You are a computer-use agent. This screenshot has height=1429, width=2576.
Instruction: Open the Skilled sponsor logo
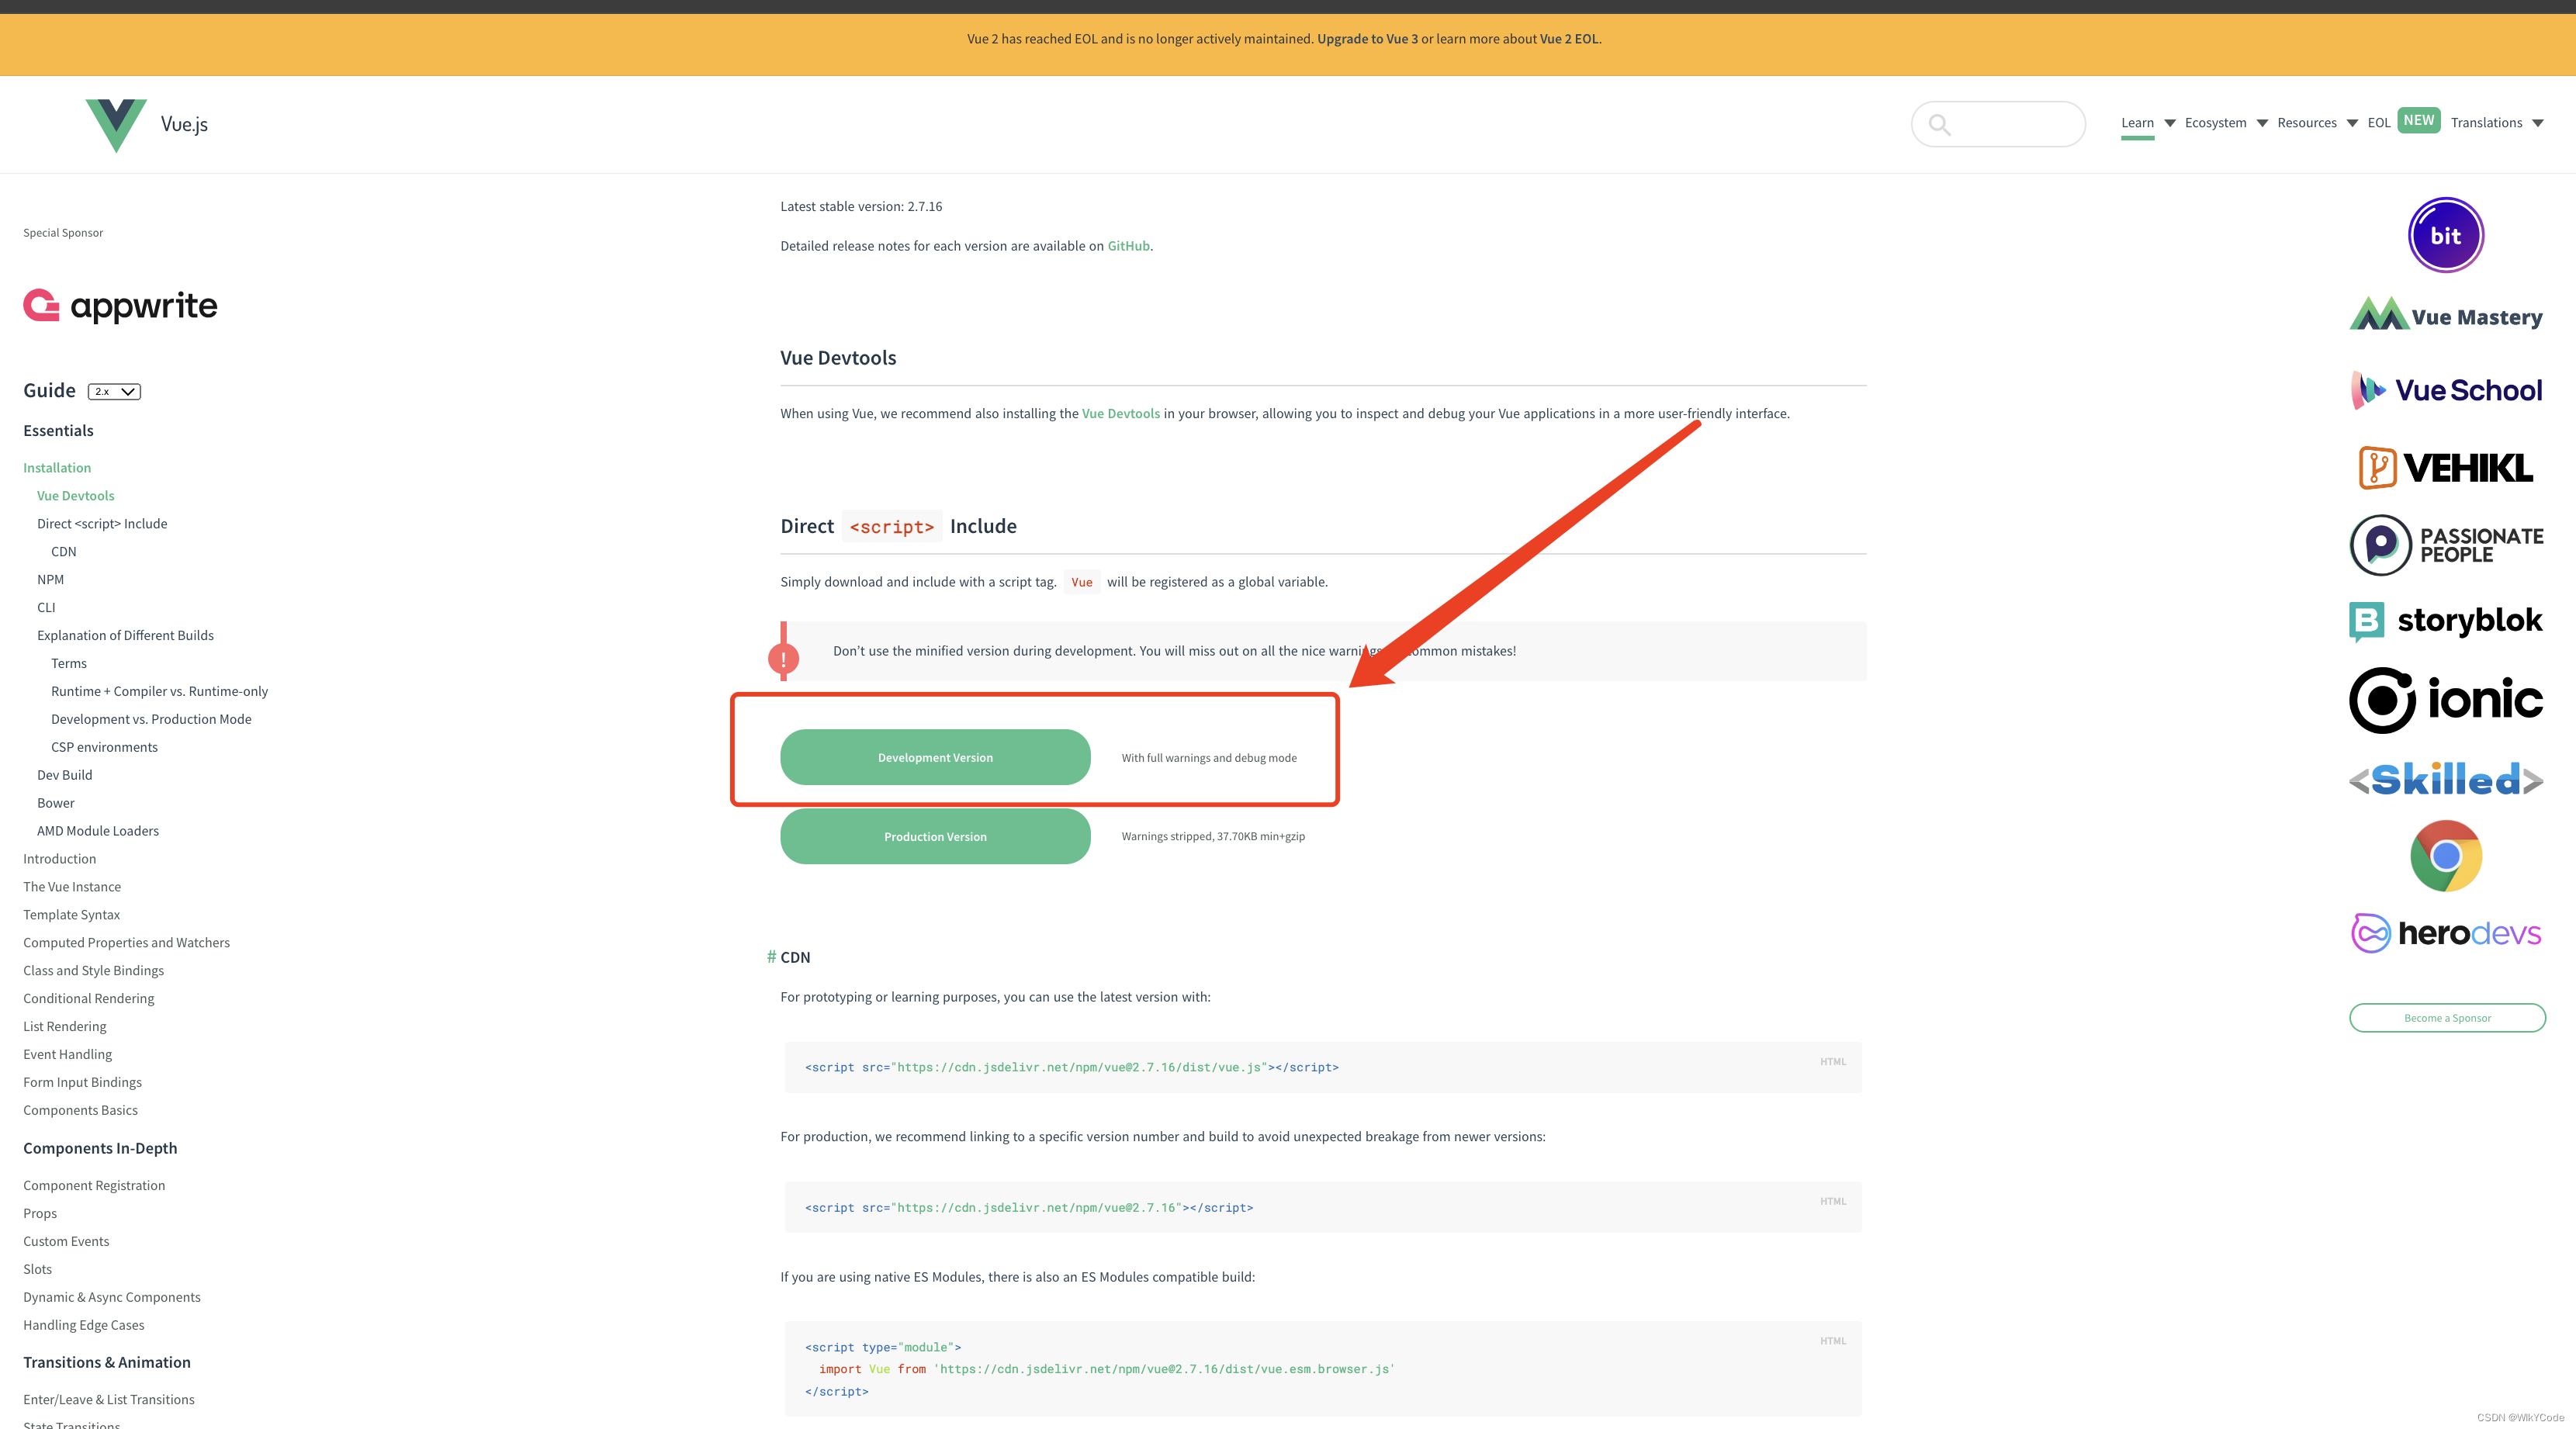(x=2446, y=779)
